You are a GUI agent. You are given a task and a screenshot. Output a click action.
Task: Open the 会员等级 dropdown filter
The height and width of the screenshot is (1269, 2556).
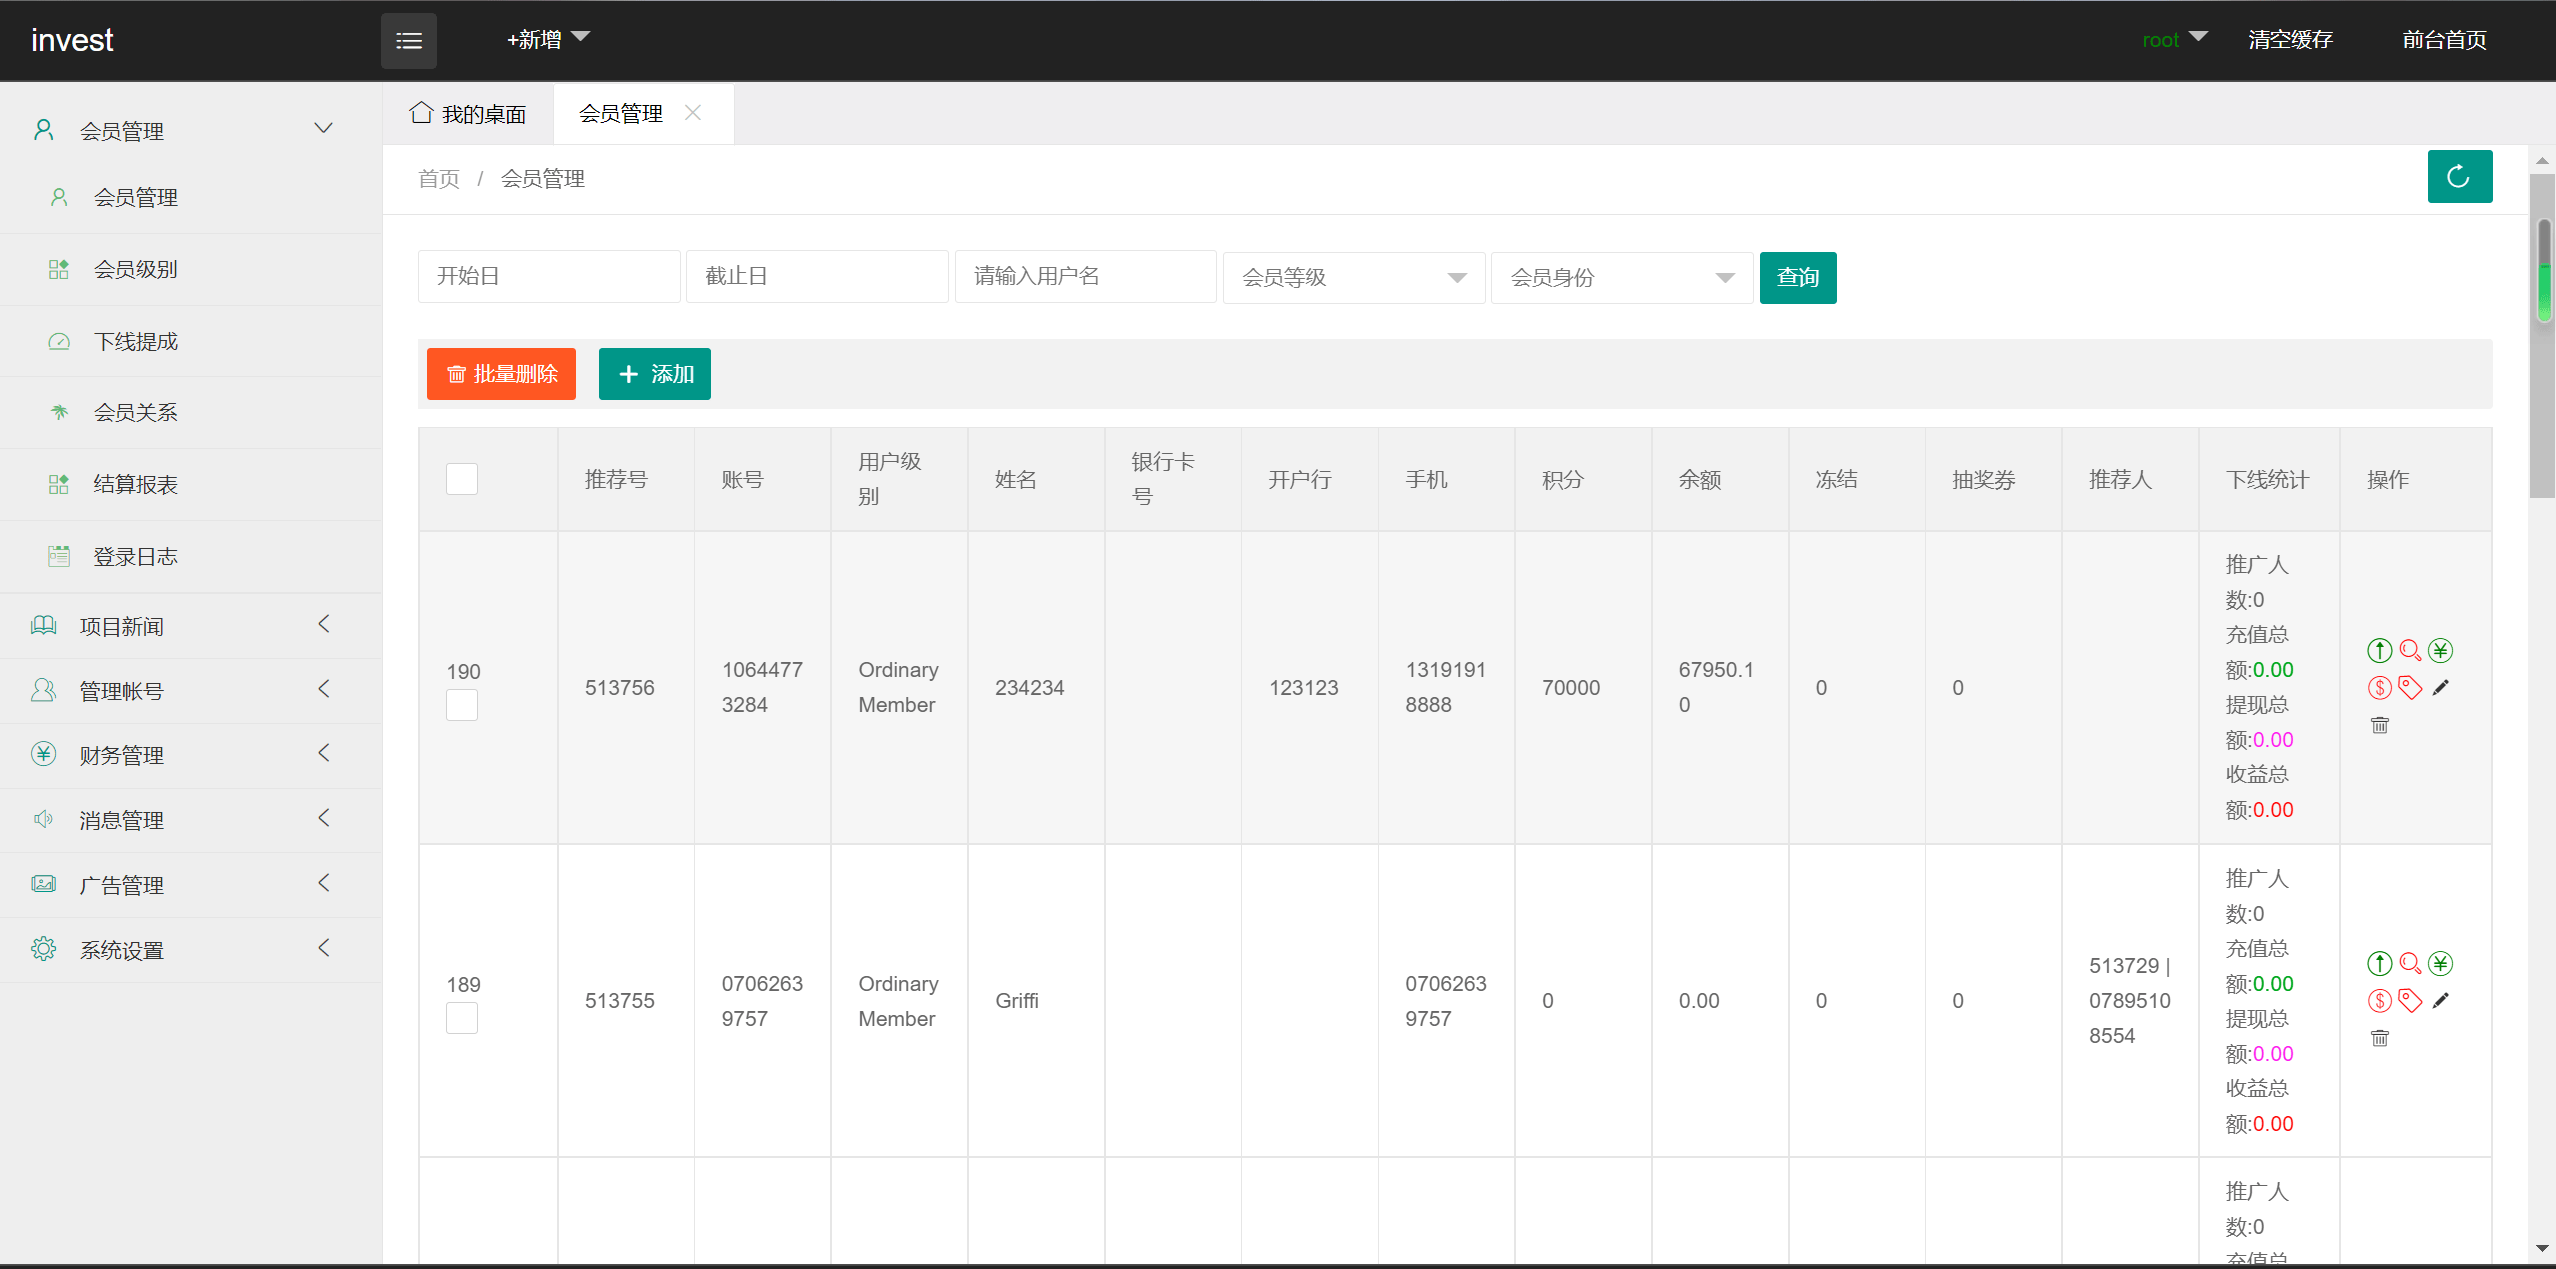pyautogui.click(x=1353, y=277)
